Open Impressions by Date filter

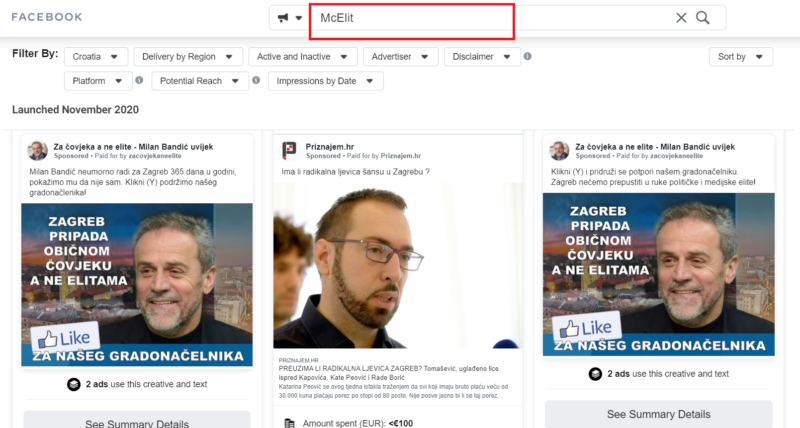(x=326, y=81)
